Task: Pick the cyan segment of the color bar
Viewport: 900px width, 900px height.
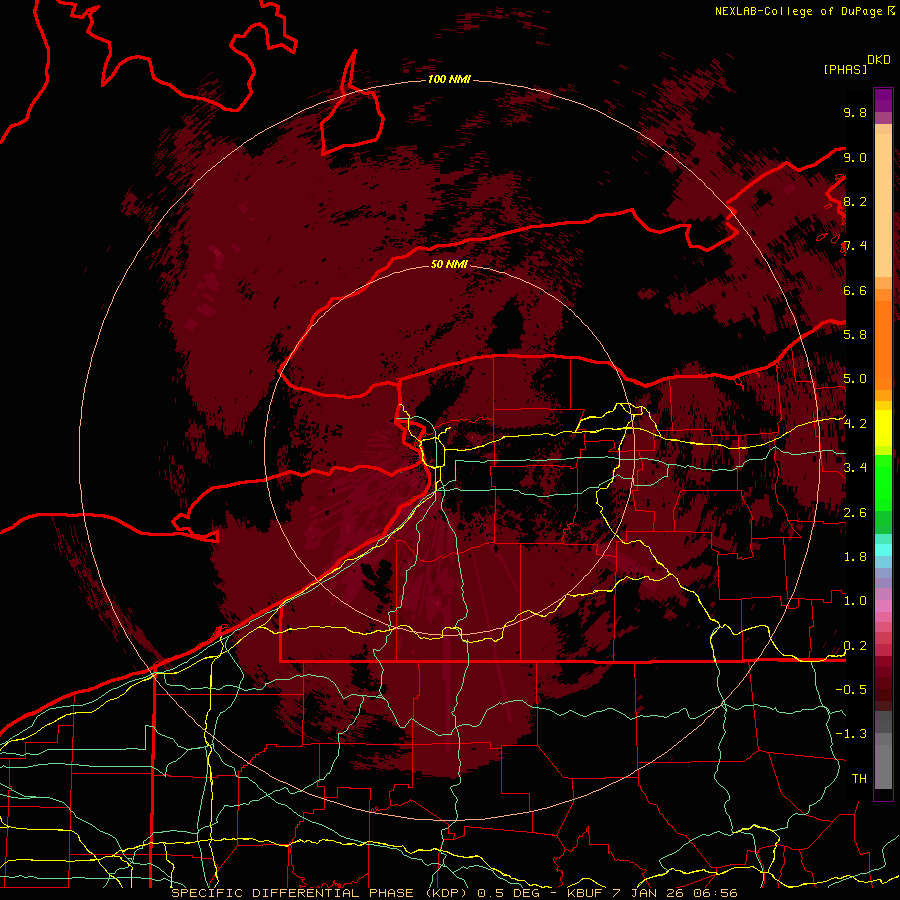Action: [883, 550]
